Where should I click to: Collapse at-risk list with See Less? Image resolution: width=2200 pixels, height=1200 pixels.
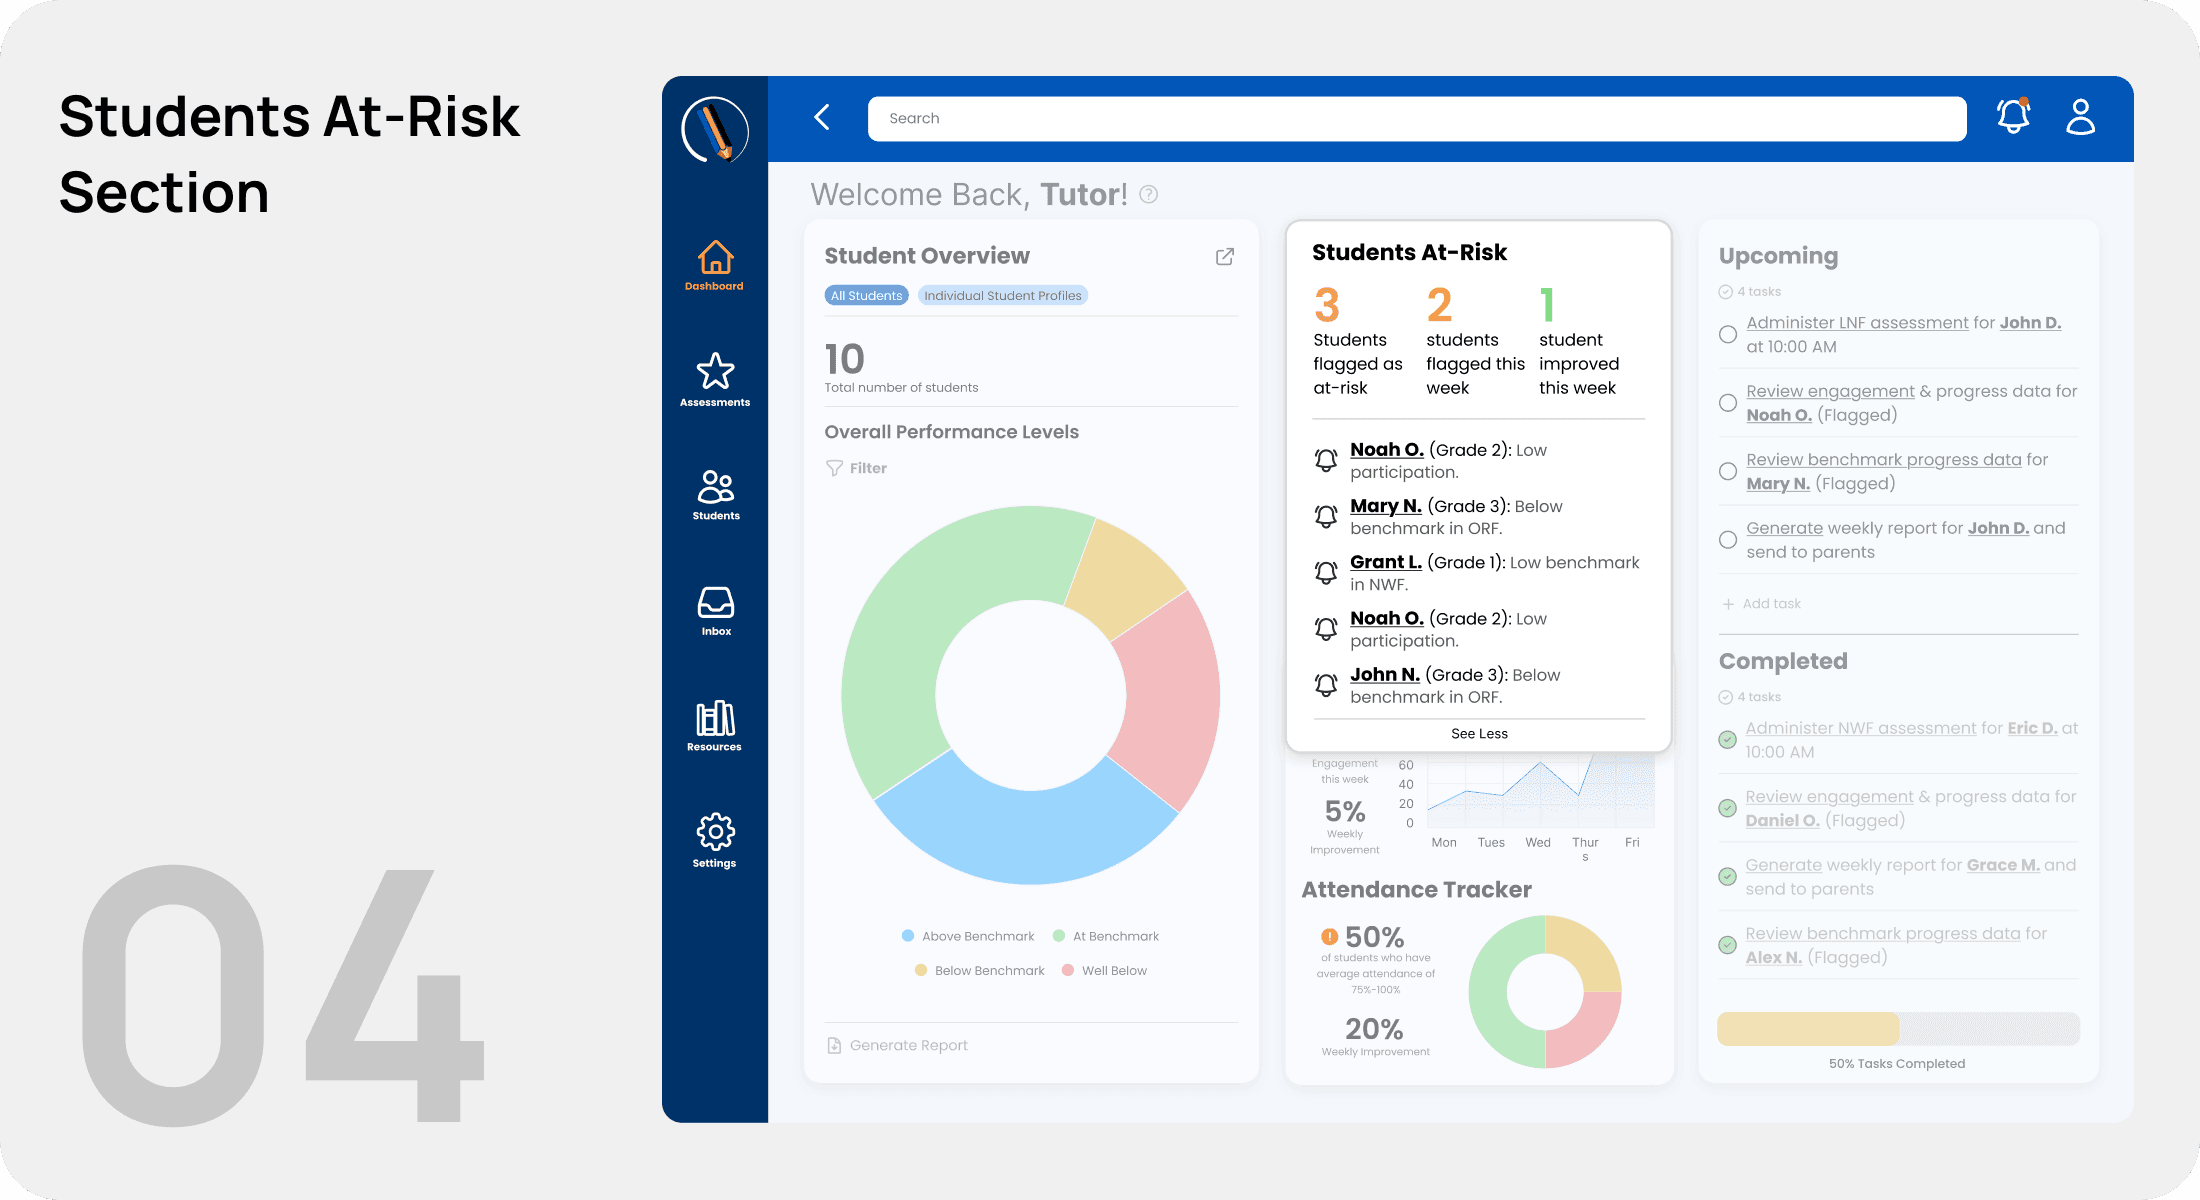(1478, 733)
